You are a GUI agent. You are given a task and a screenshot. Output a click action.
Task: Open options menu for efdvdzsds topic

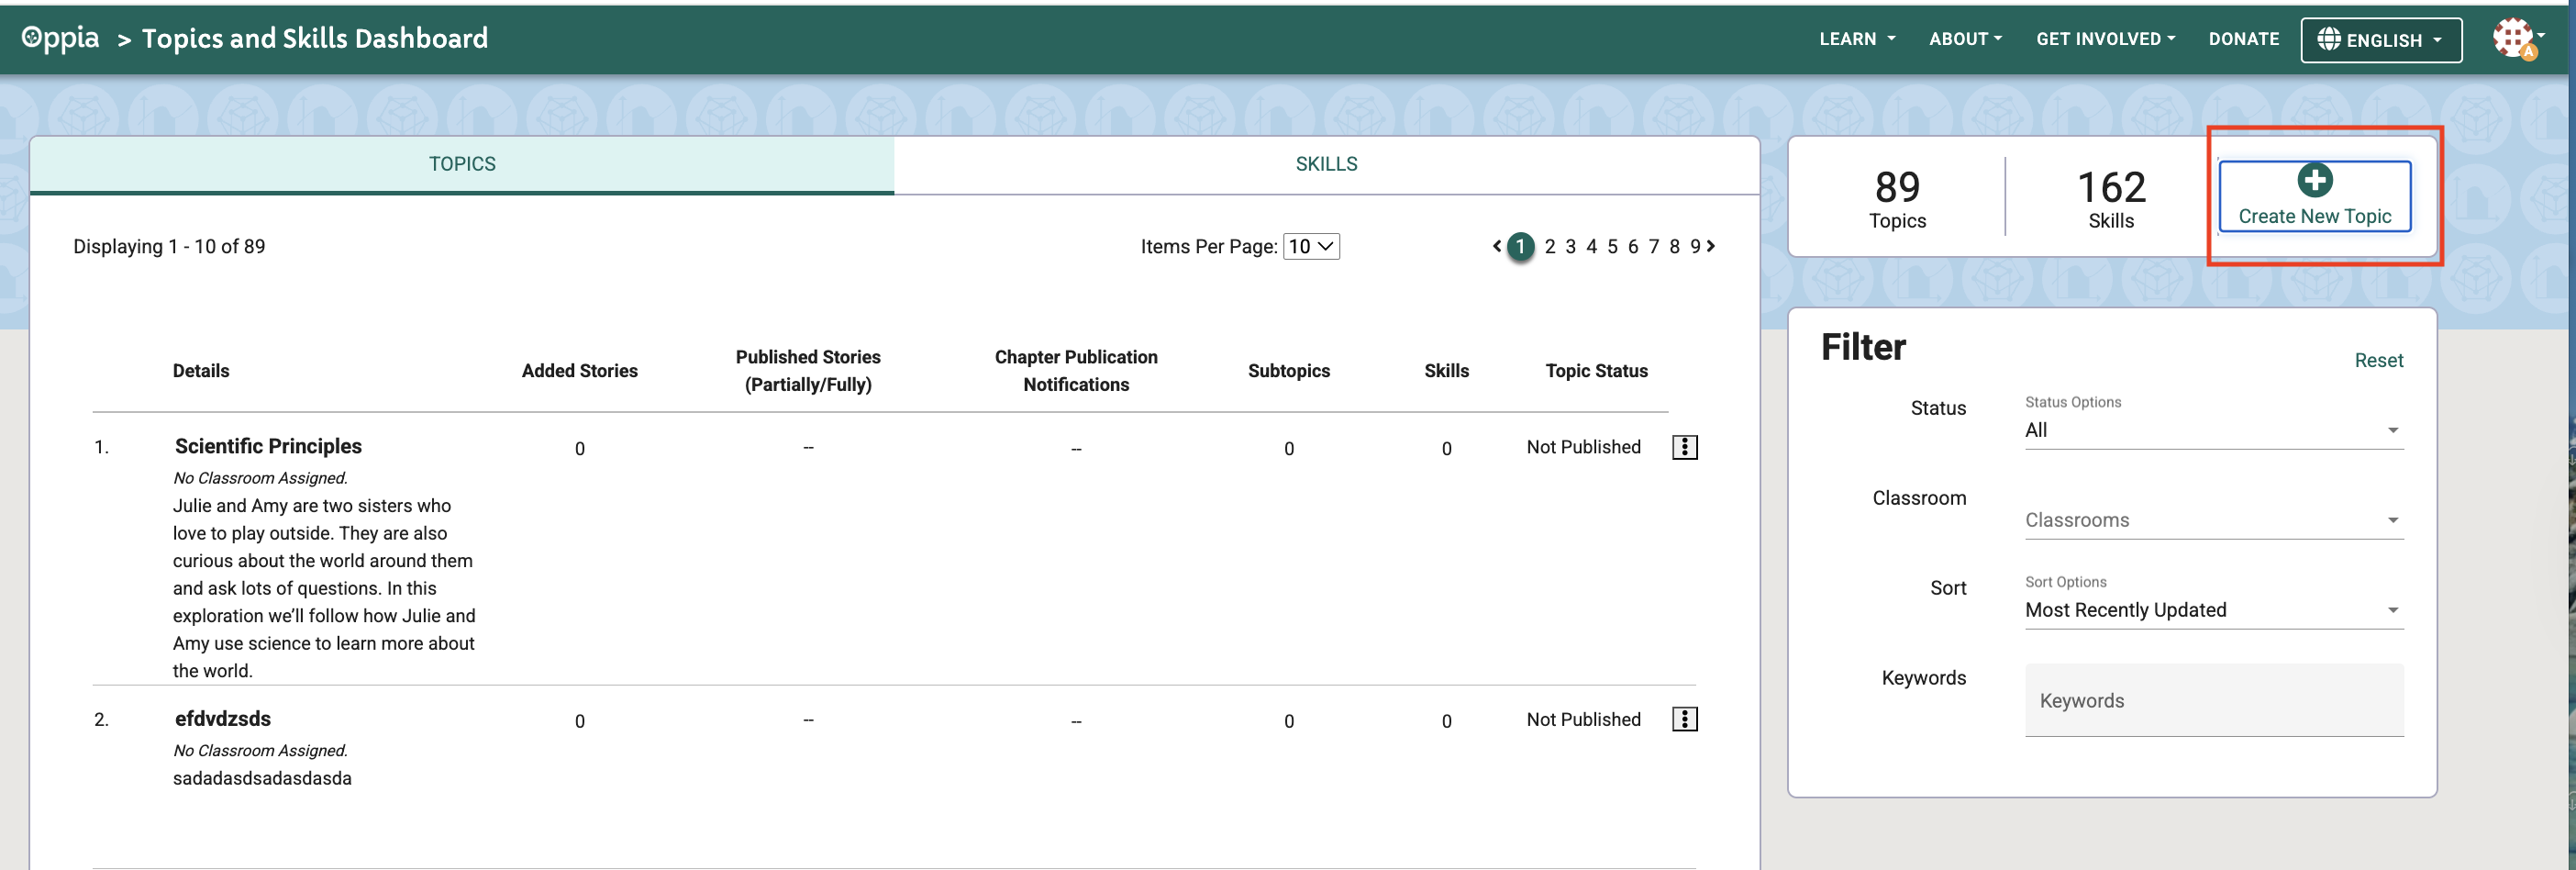coord(1685,719)
